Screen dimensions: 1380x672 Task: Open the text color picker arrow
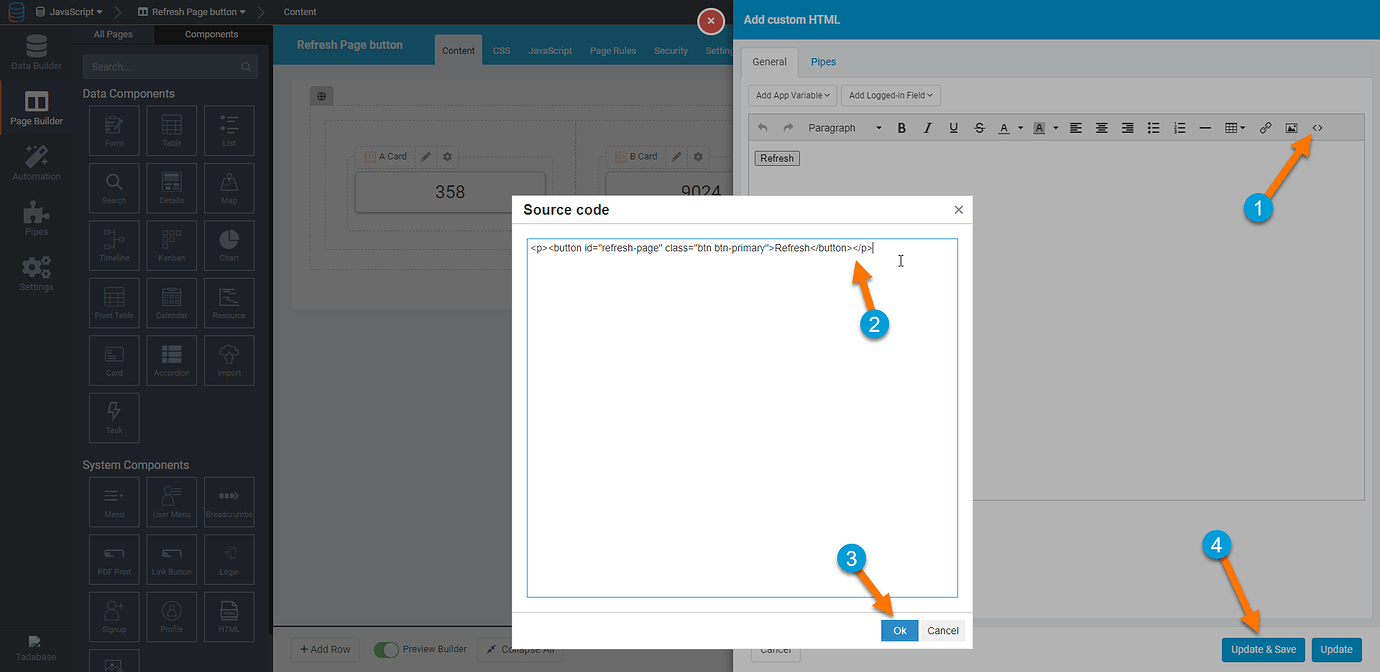coord(1020,128)
